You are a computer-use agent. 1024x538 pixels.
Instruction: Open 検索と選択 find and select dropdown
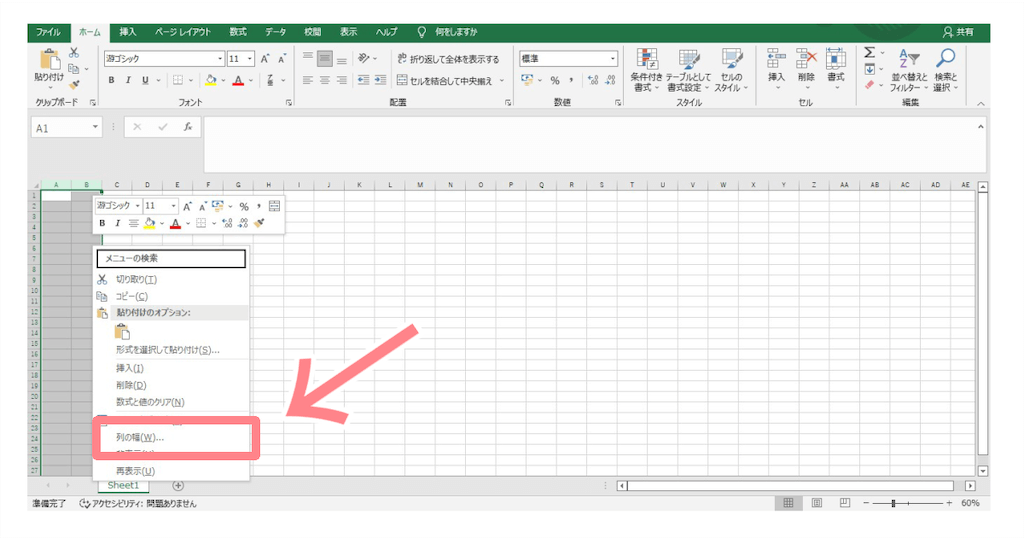(x=945, y=71)
